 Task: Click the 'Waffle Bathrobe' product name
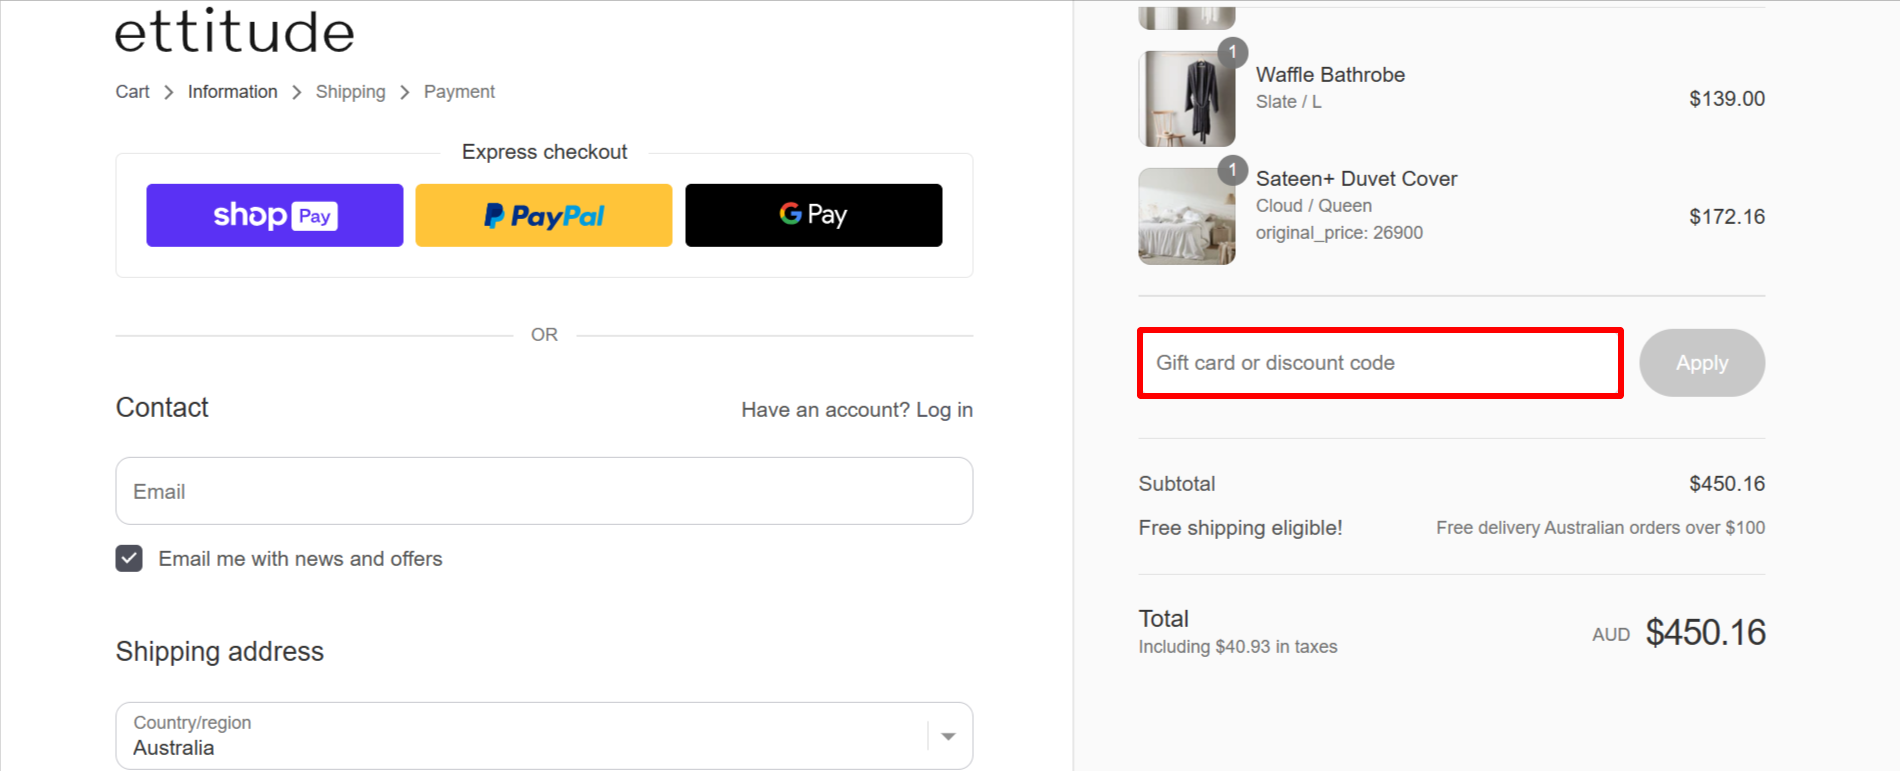tap(1330, 75)
